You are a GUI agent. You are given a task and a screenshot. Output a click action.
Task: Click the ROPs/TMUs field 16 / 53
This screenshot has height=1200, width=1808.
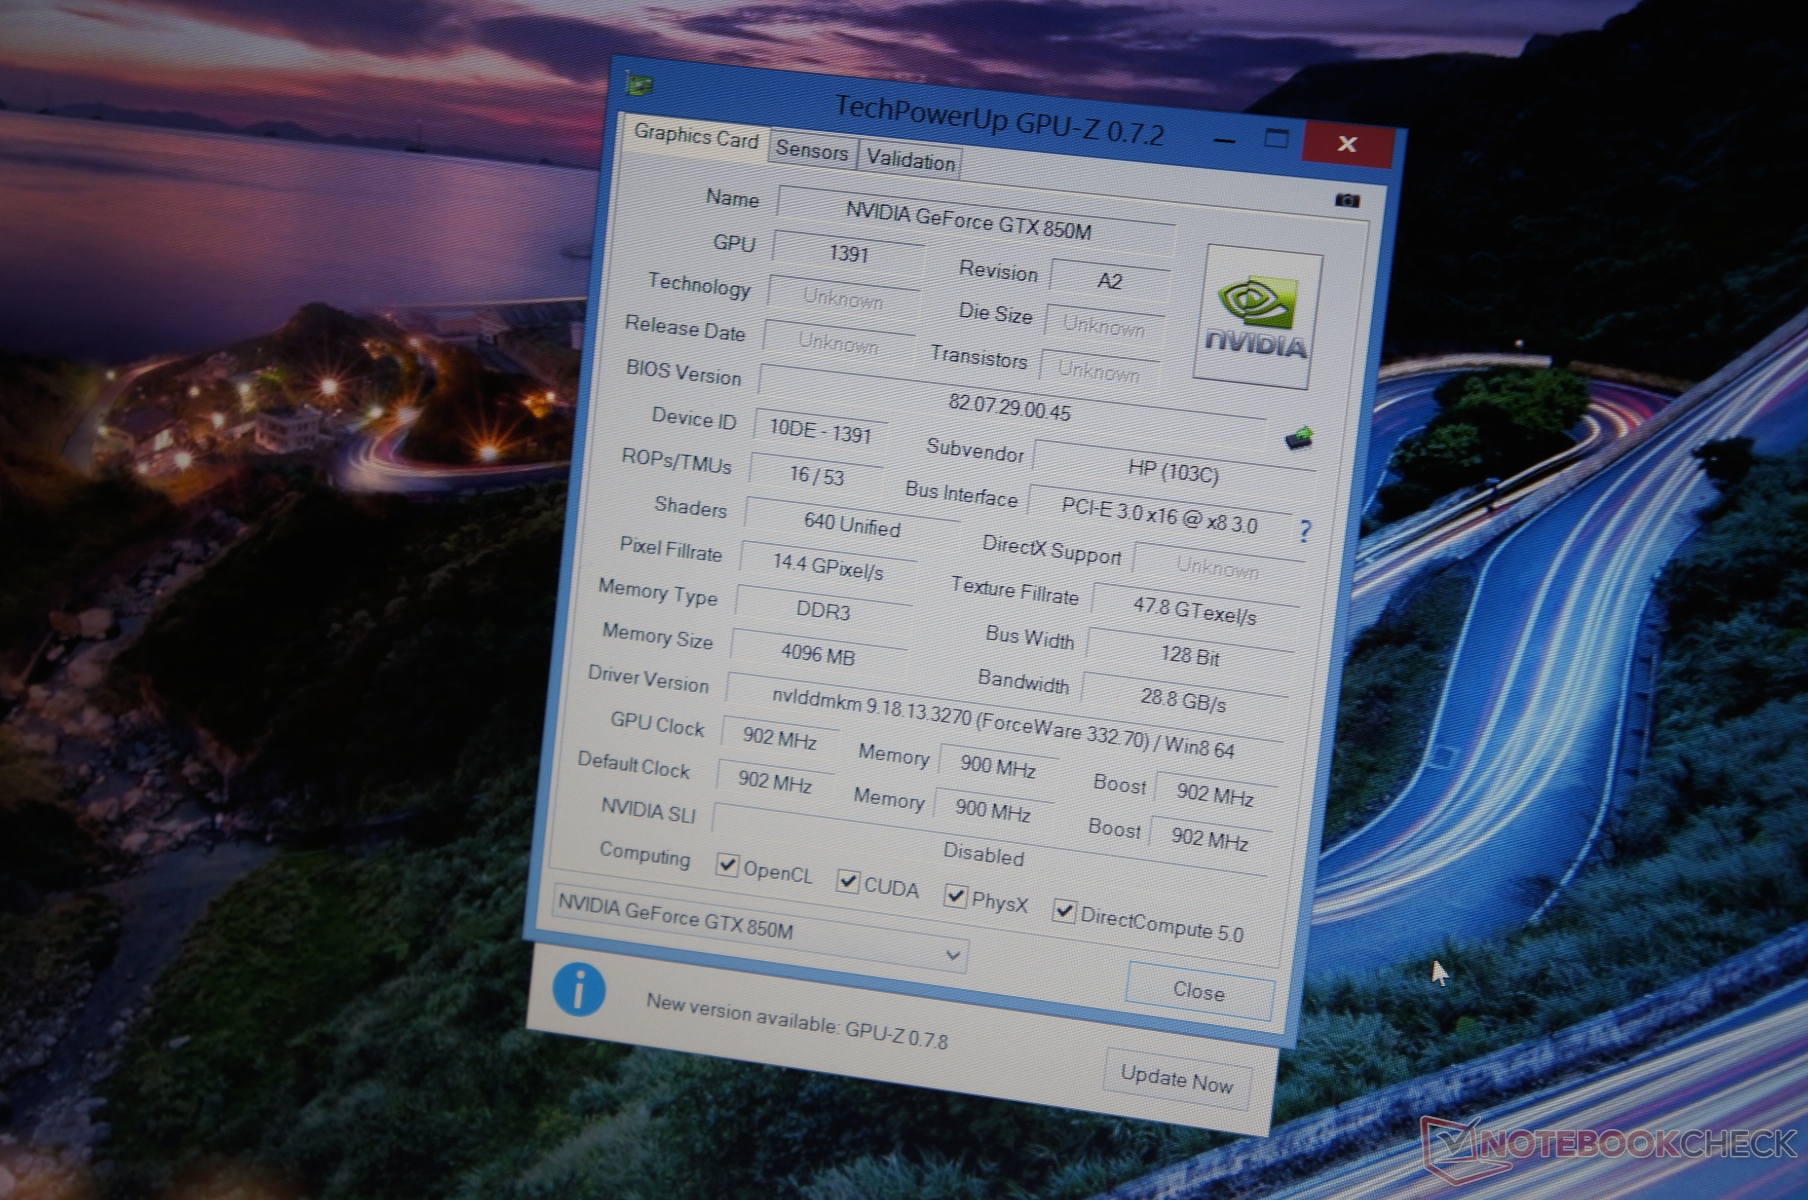[x=816, y=476]
